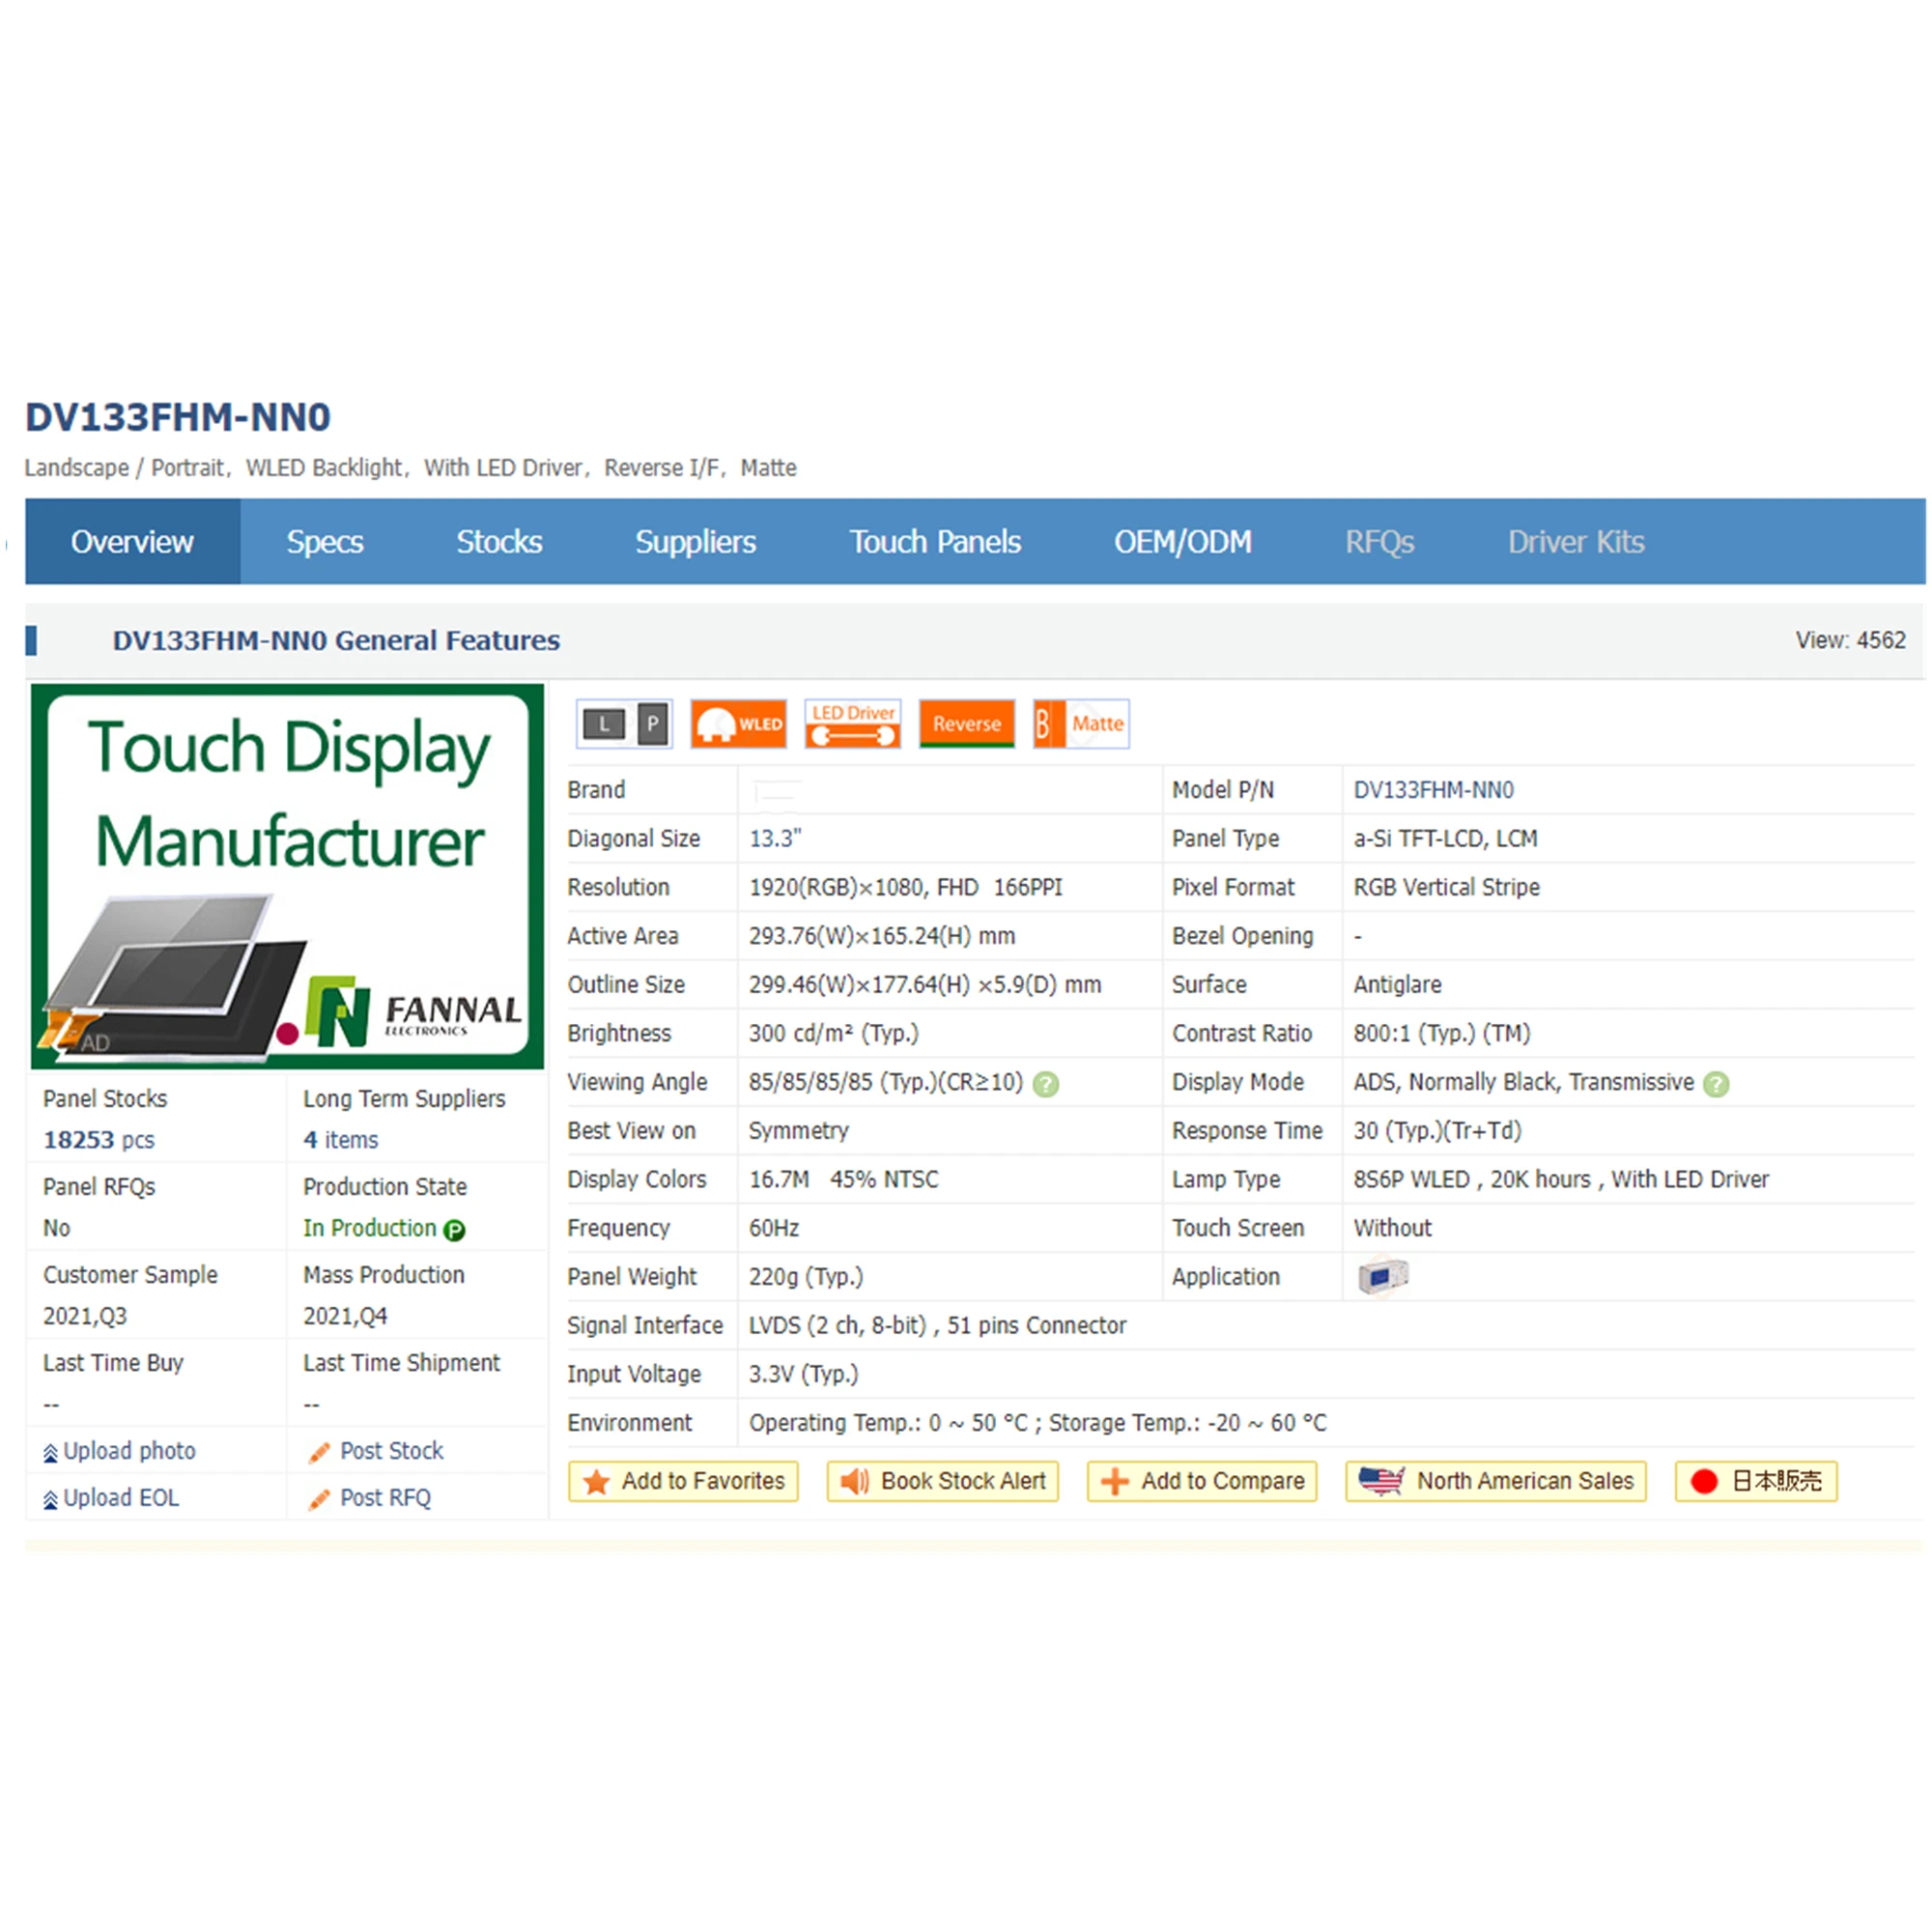Viewport: 1932px width, 1932px height.
Task: Click the Application device icon
Action: point(1382,1277)
